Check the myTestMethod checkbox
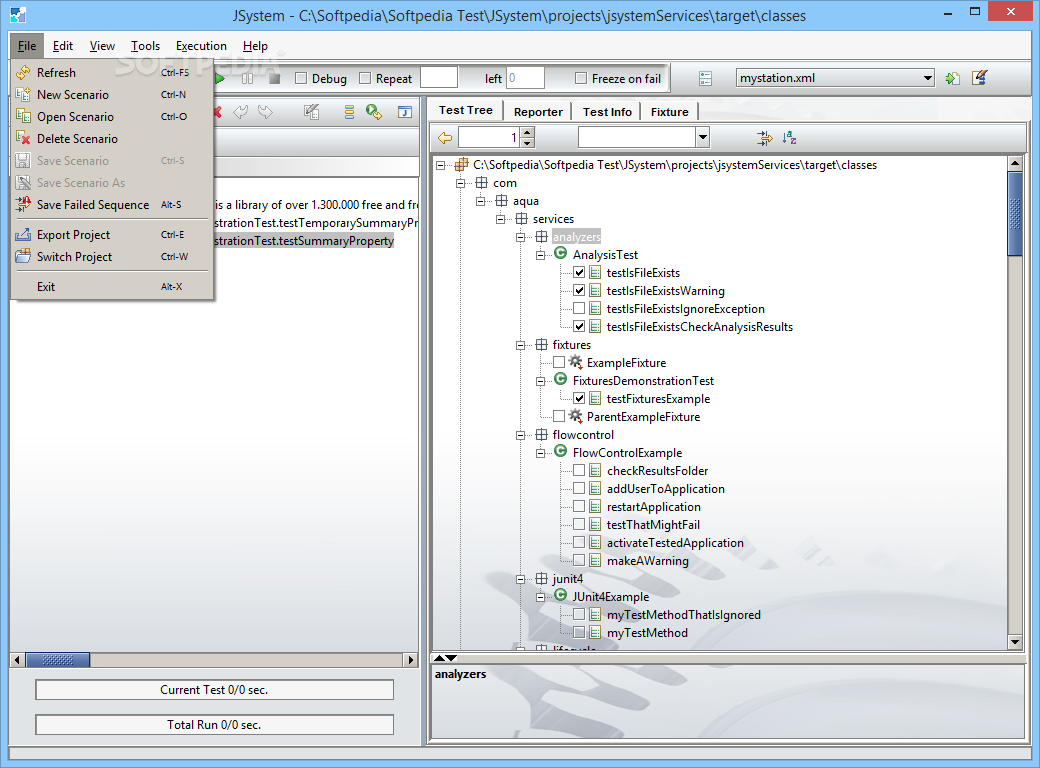1040x768 pixels. (x=579, y=632)
